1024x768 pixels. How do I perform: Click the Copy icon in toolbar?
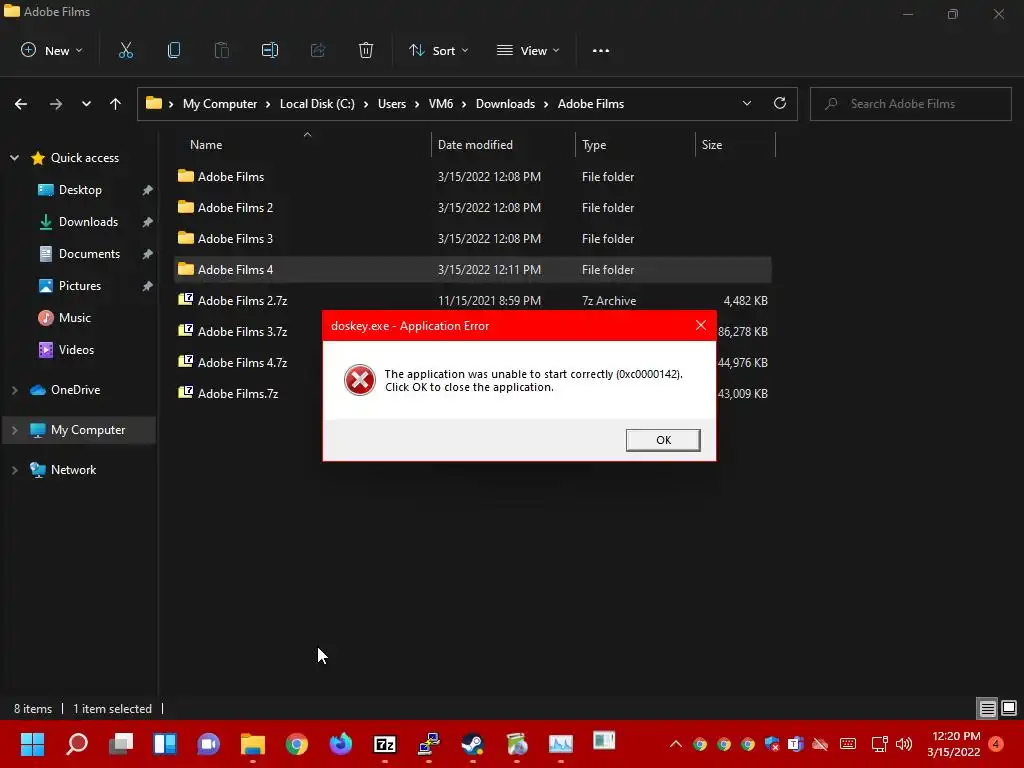click(x=174, y=50)
